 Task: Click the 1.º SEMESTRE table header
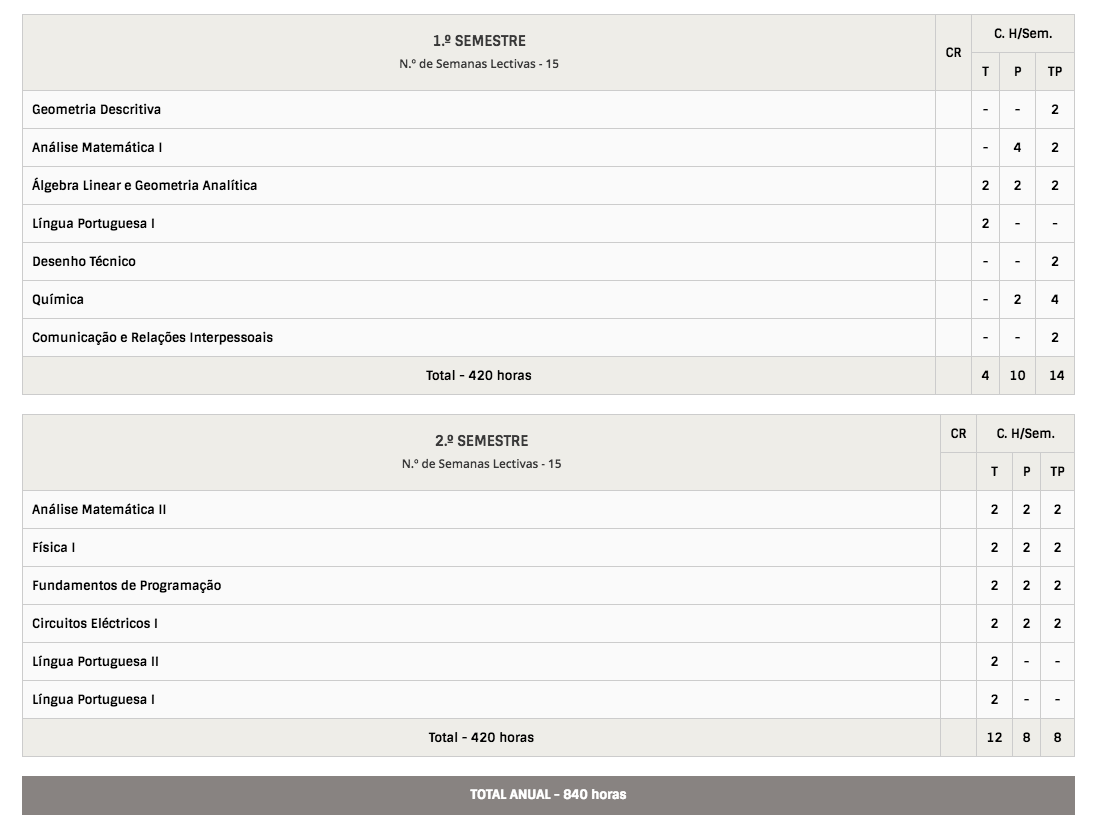point(479,41)
